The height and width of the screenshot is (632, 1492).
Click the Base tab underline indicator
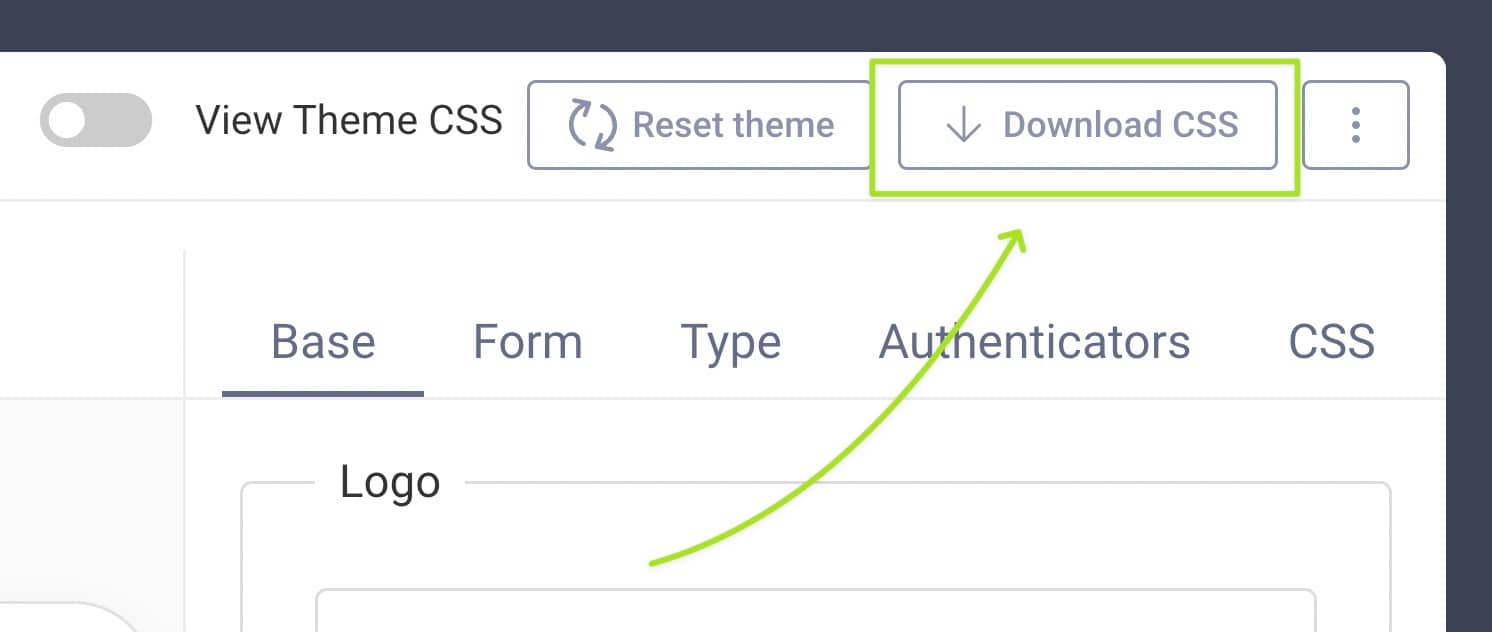(x=322, y=394)
